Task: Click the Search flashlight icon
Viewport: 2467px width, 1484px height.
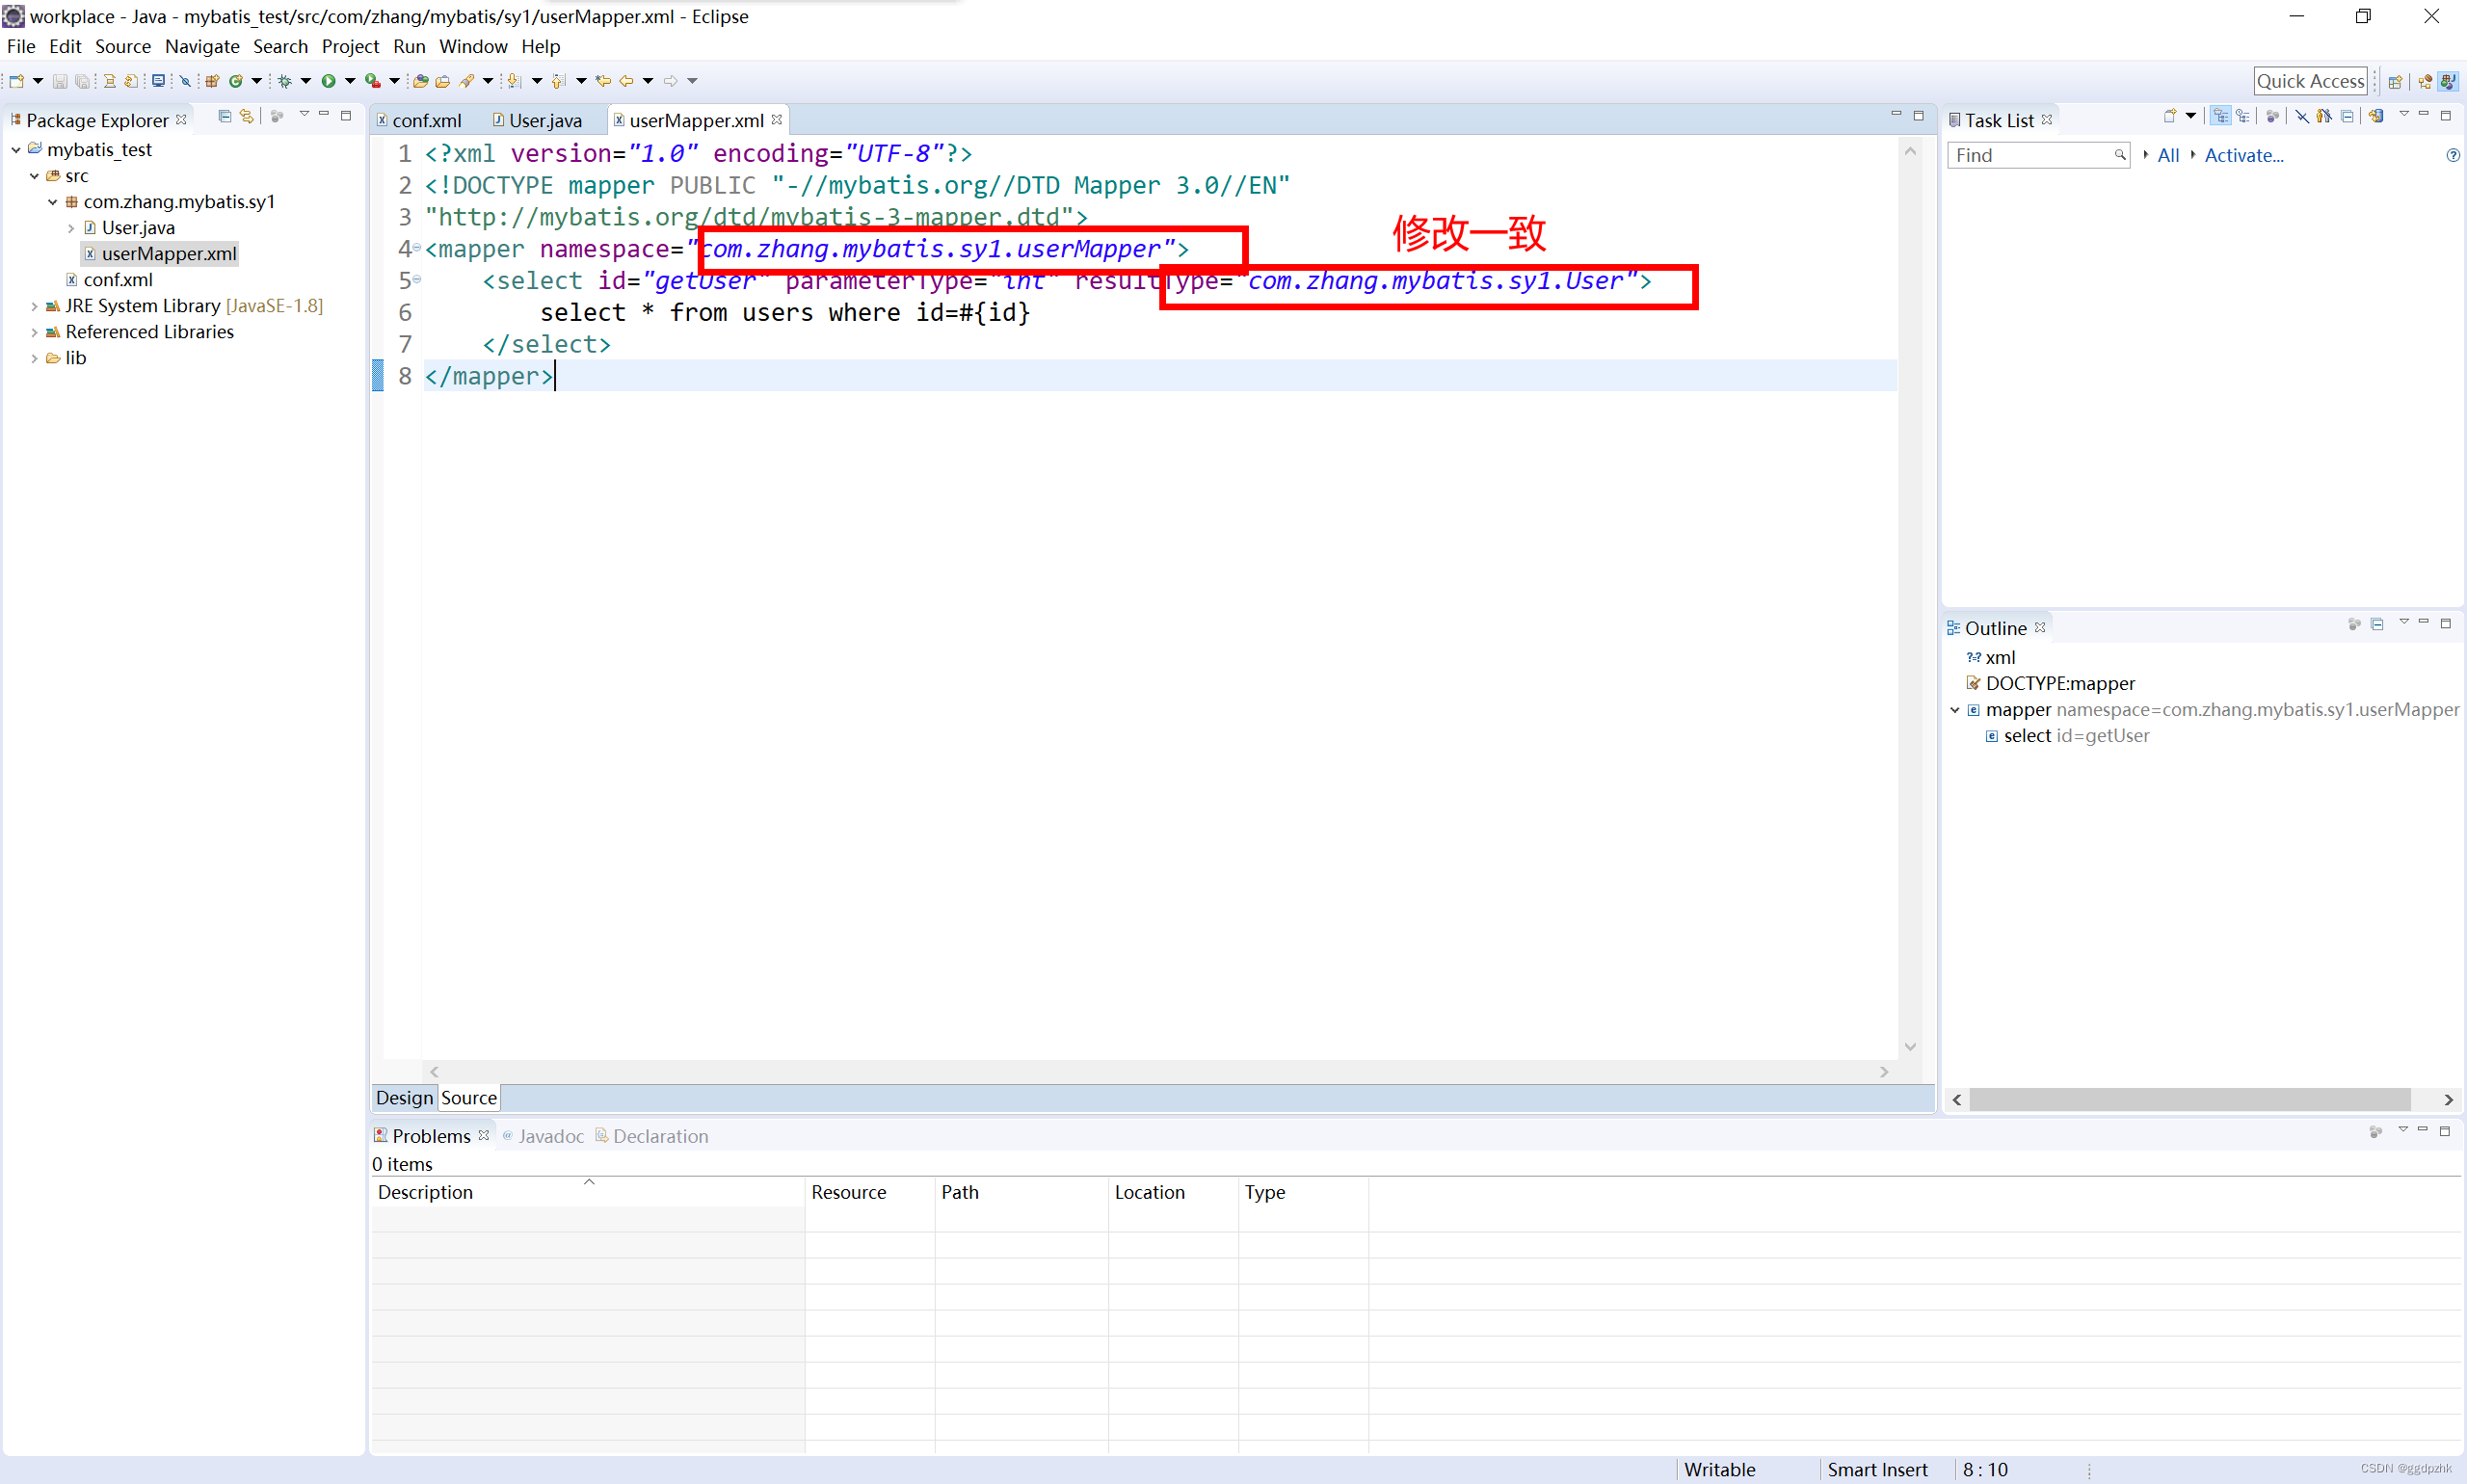Action: [466, 81]
